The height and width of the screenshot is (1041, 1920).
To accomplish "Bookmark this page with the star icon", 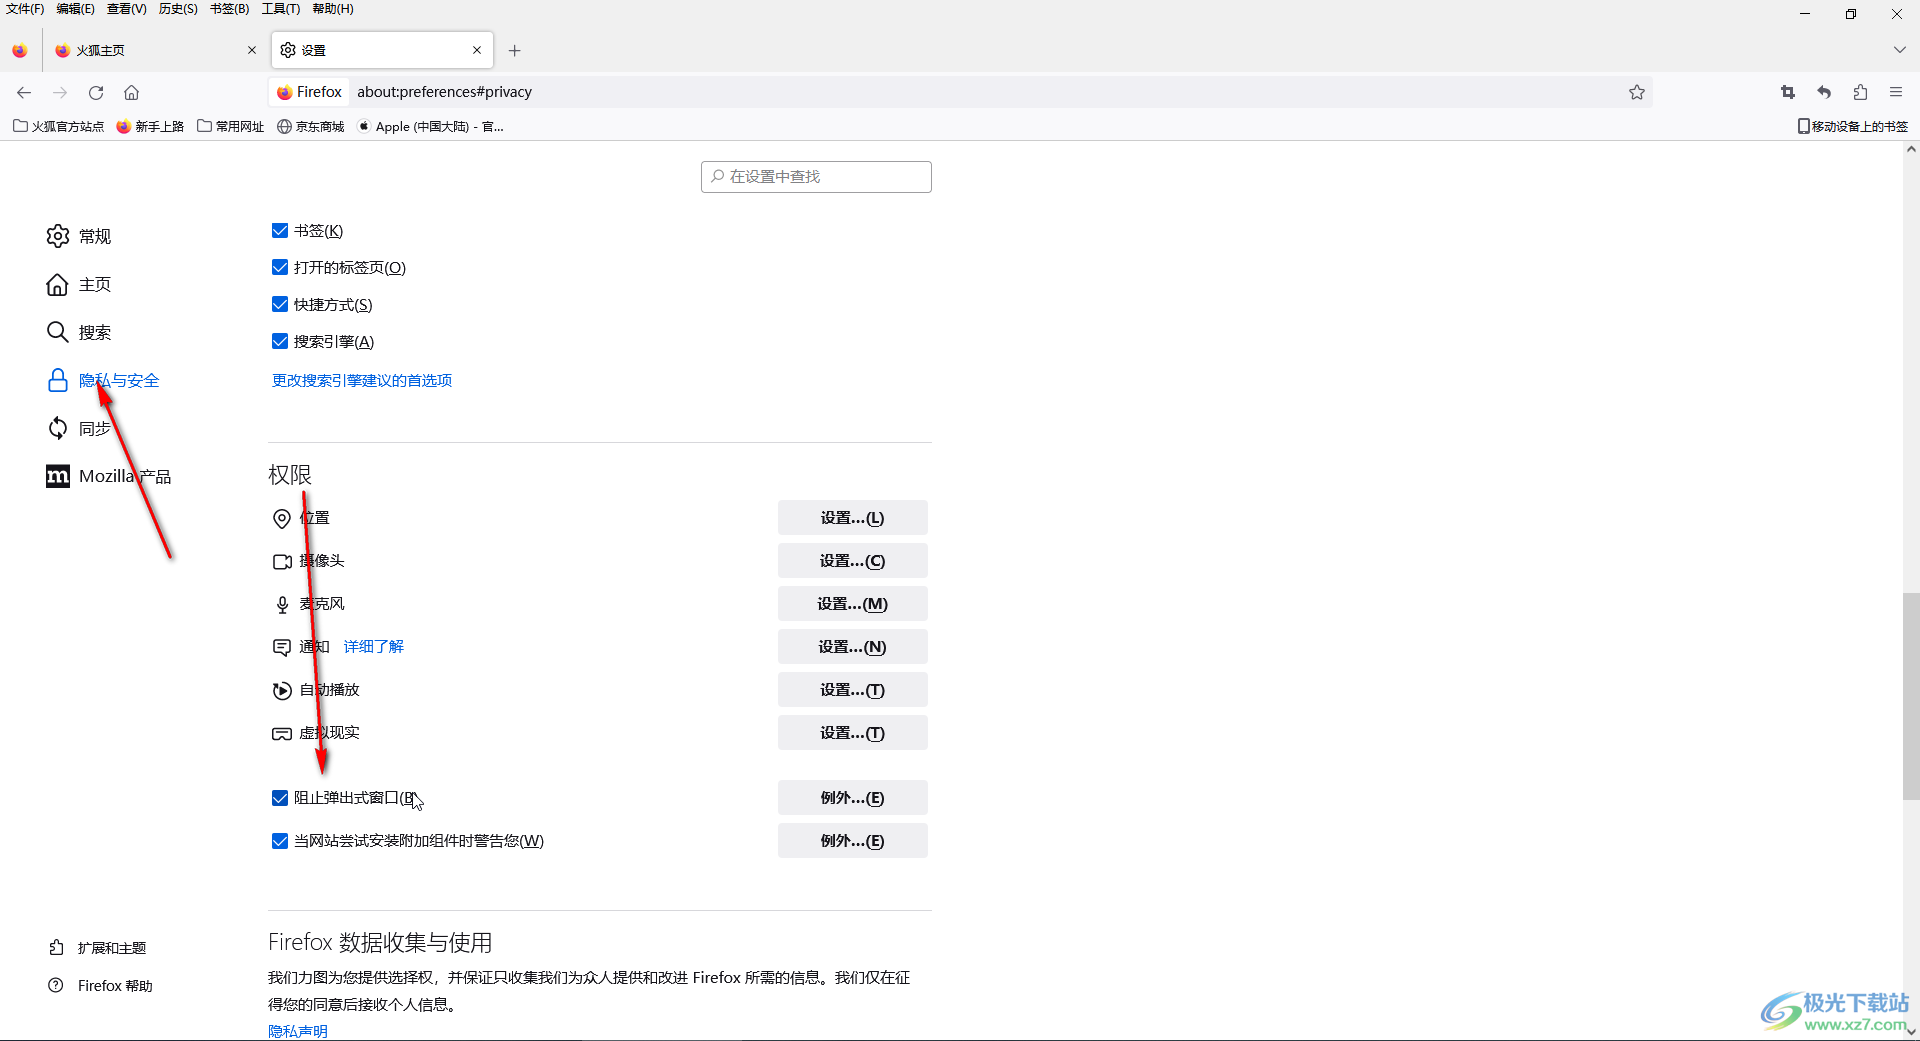I will (1637, 92).
